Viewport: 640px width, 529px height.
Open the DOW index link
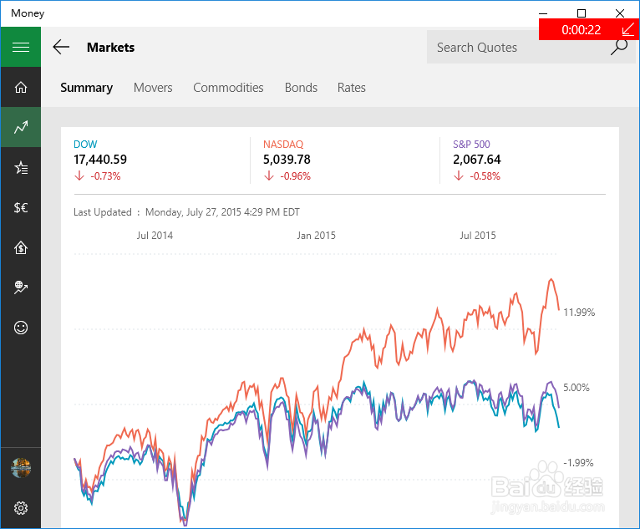point(85,144)
